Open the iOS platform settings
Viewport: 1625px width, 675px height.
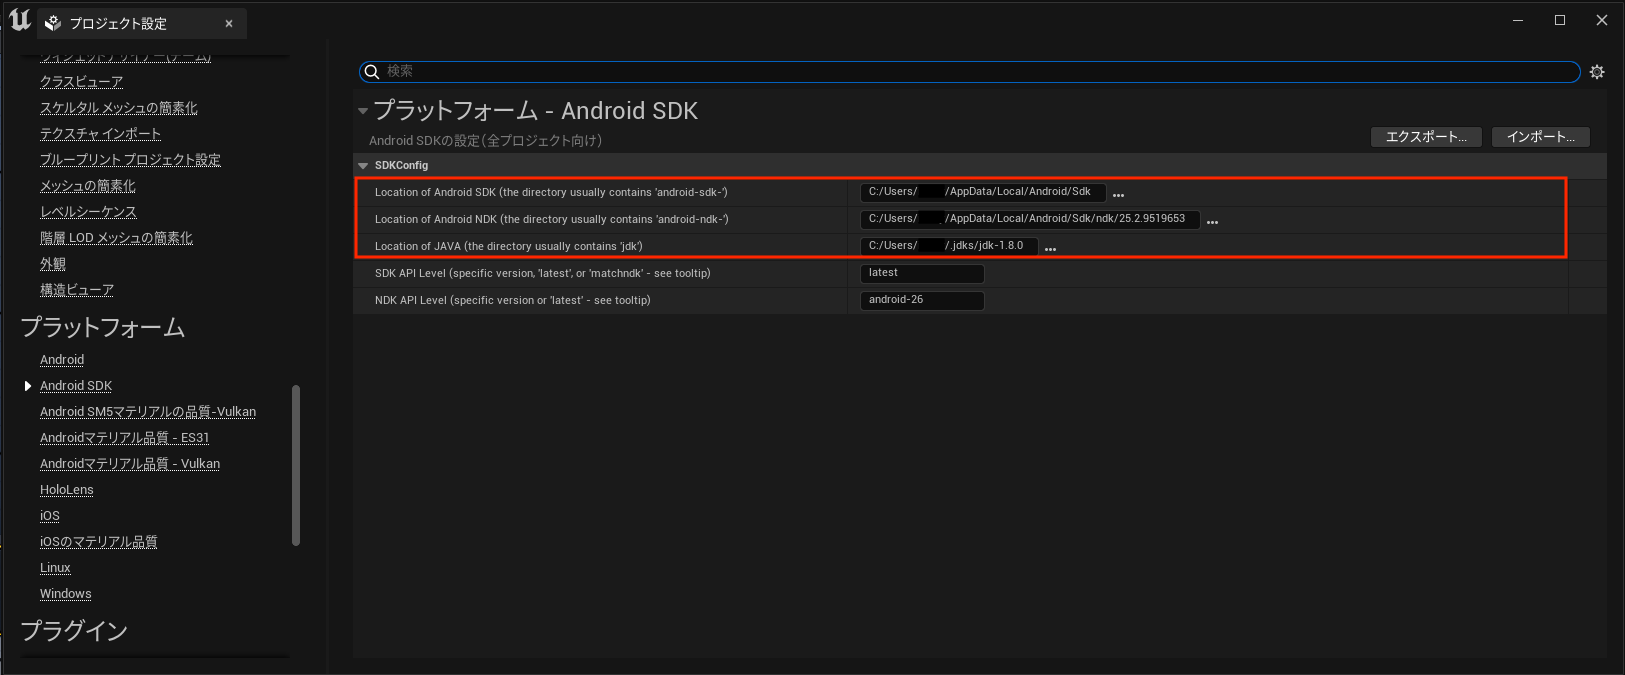[50, 516]
